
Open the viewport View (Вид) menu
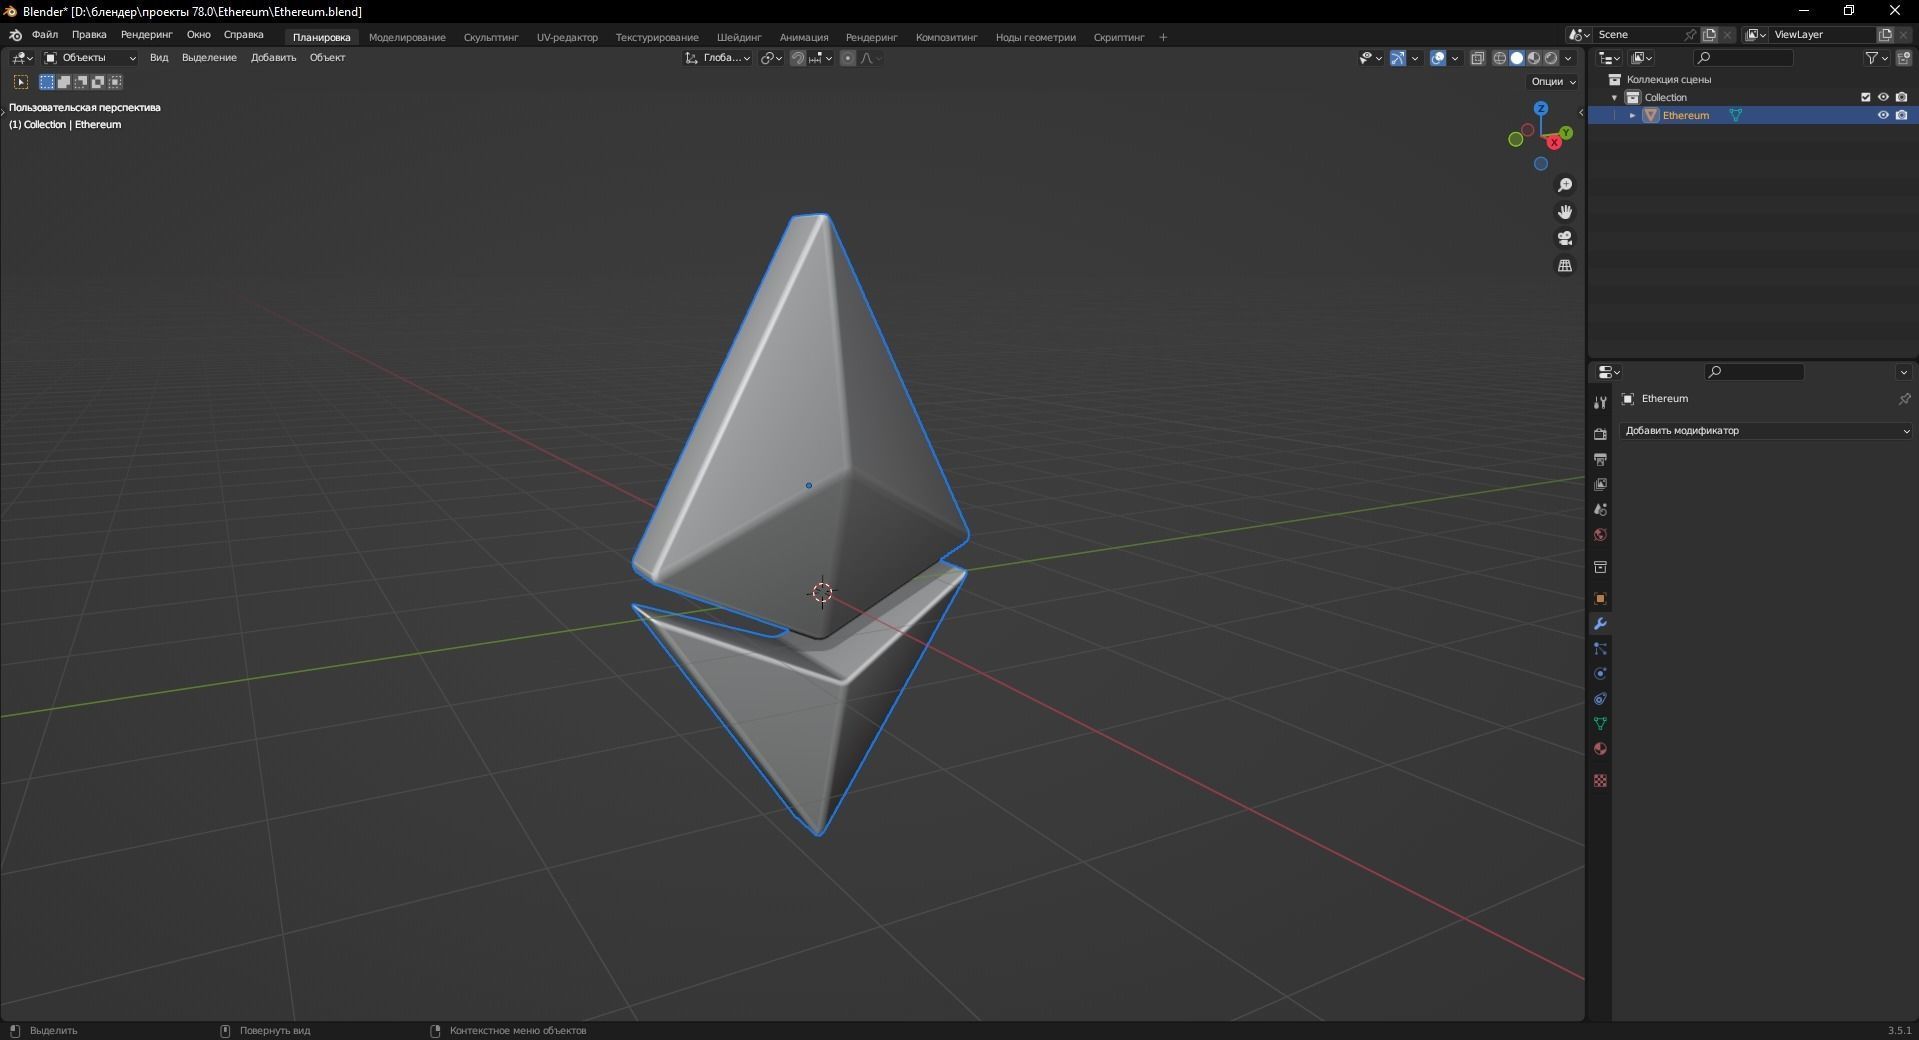[159, 58]
